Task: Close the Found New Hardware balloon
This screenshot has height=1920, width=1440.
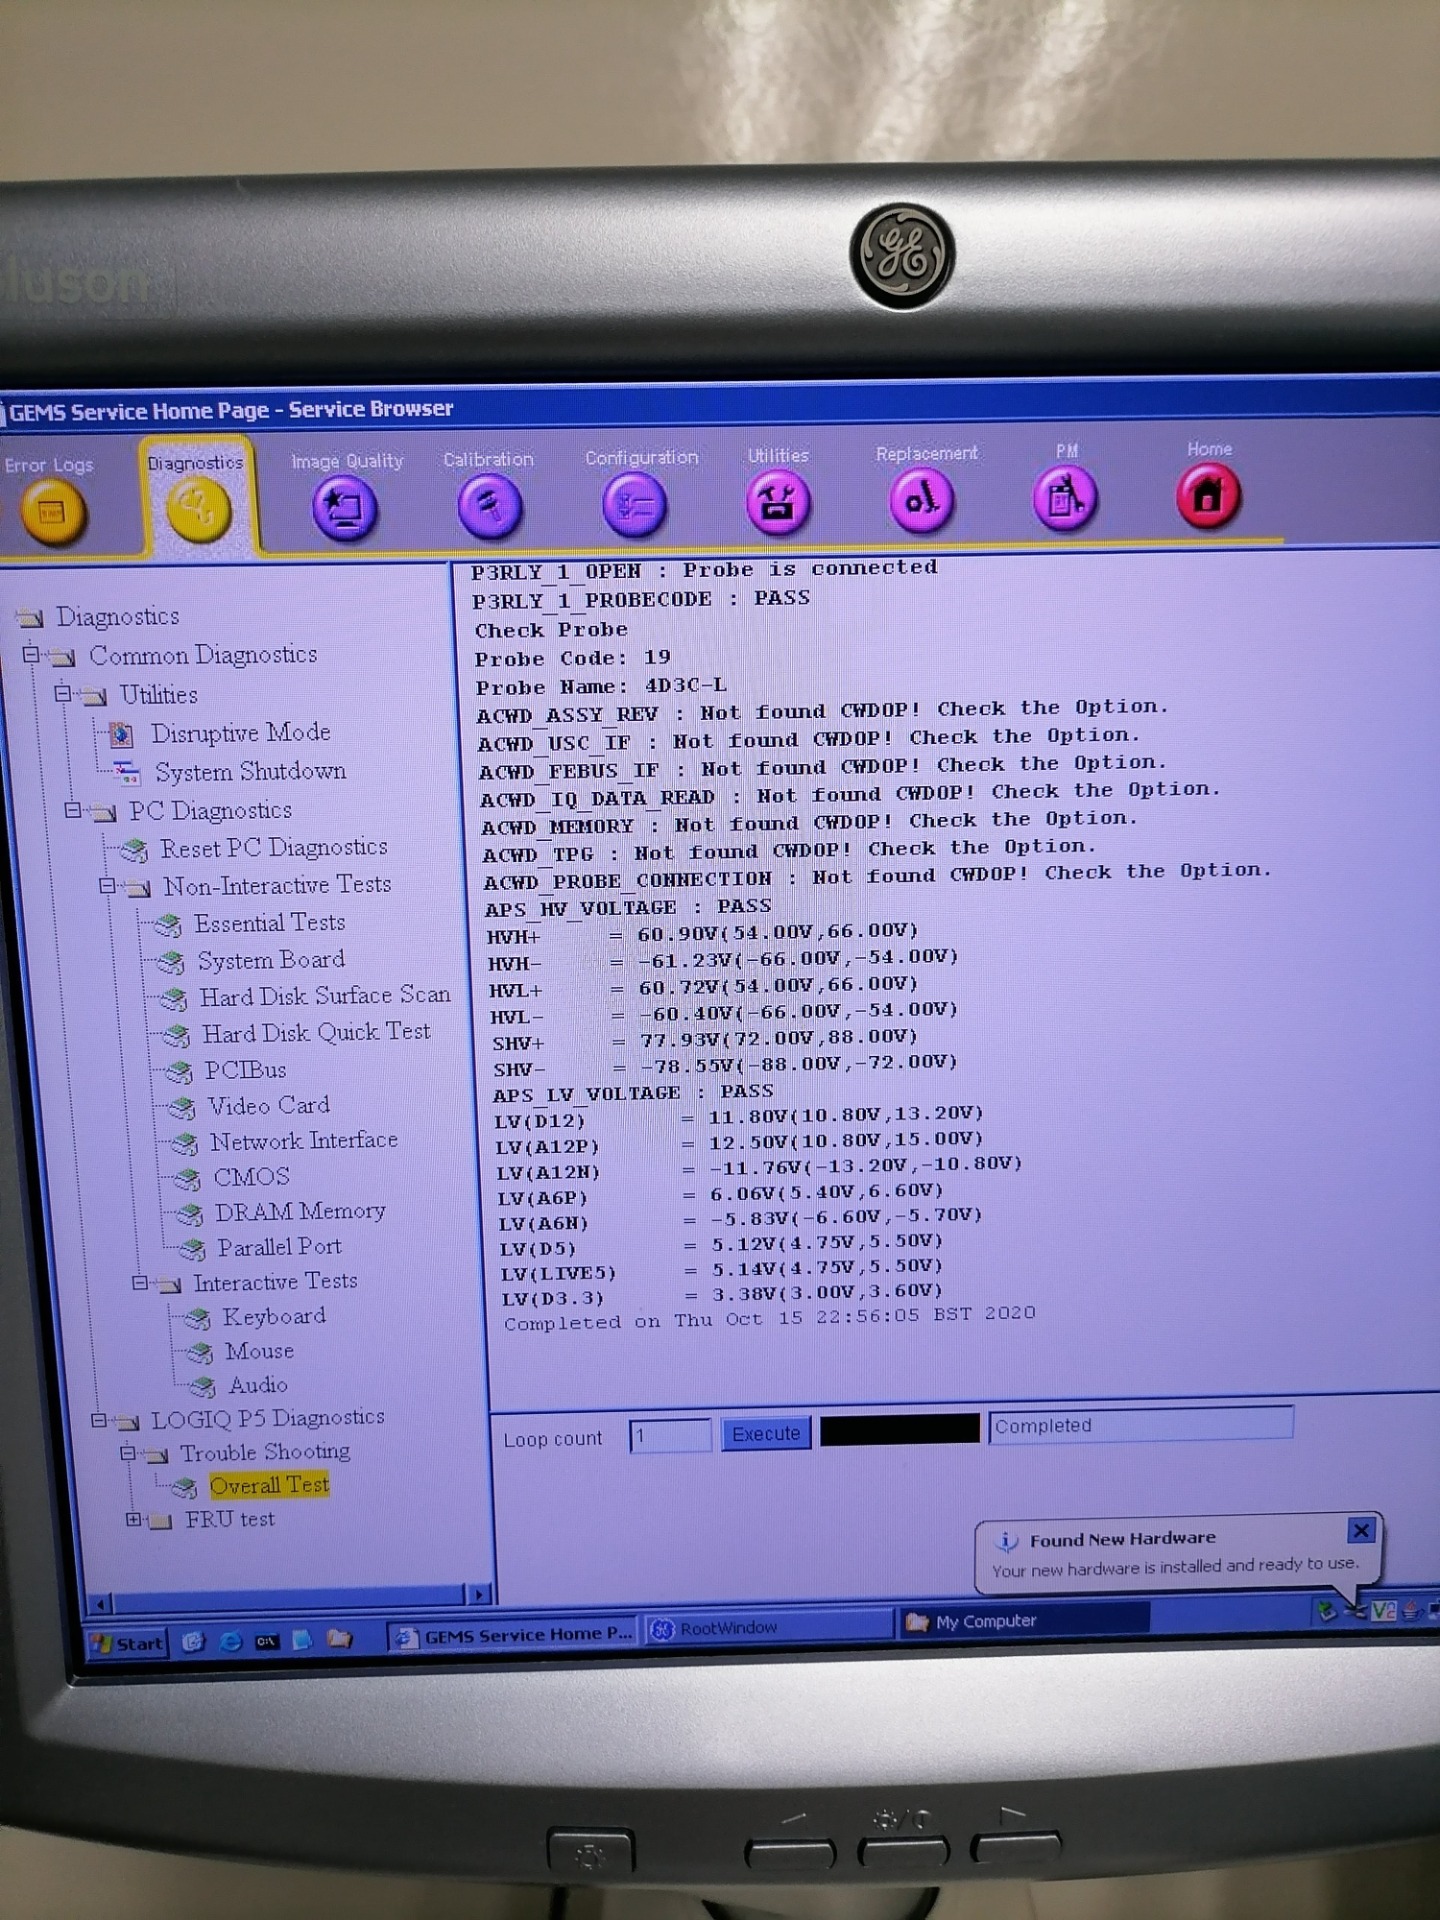Action: point(1361,1530)
